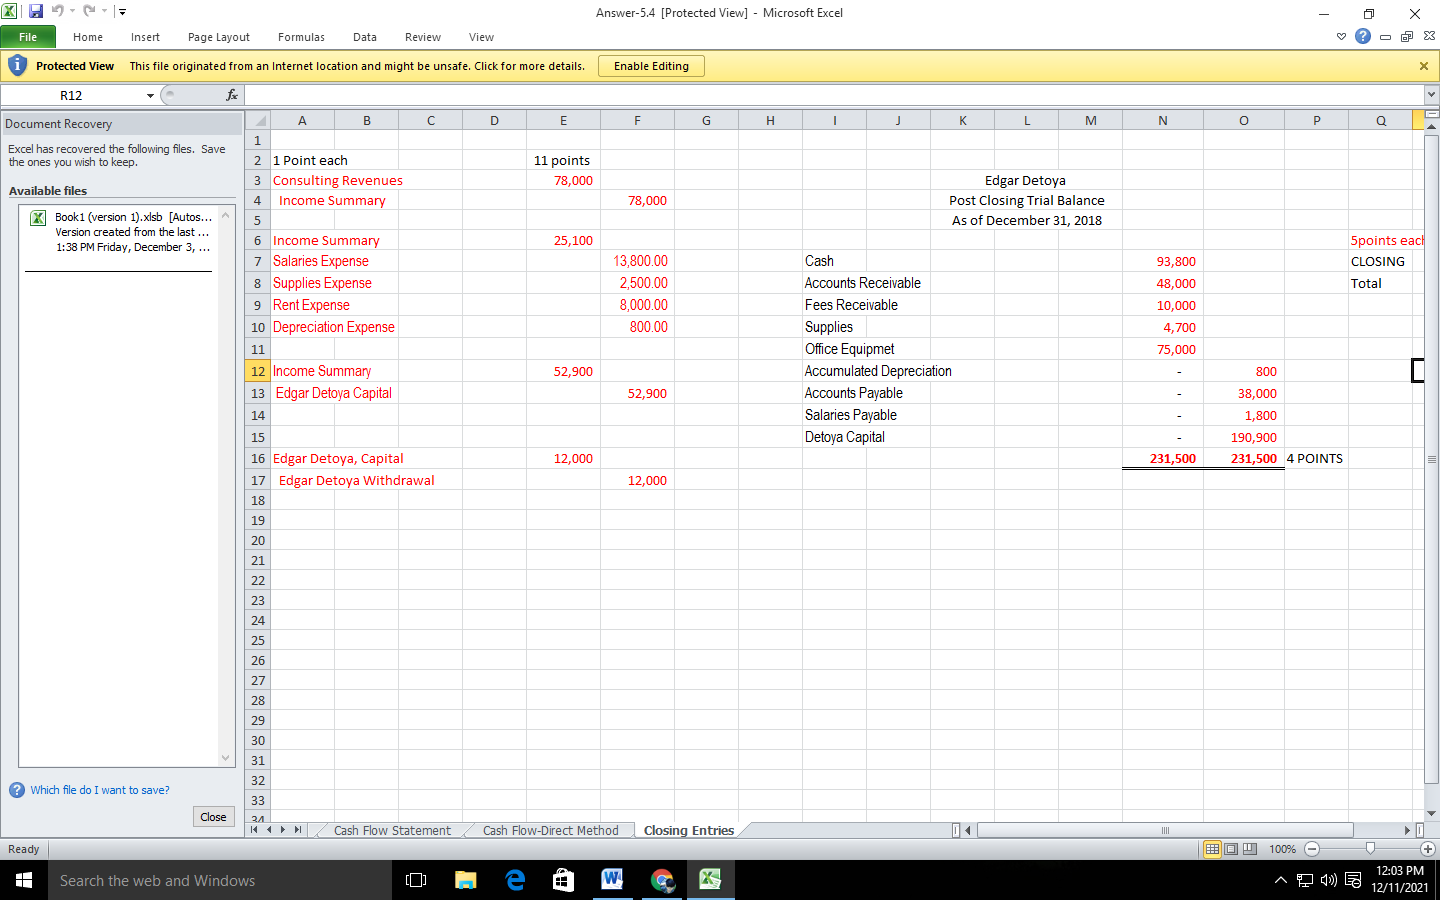The image size is (1440, 900).
Task: Click the previous sheet tab arrow
Action: click(269, 830)
